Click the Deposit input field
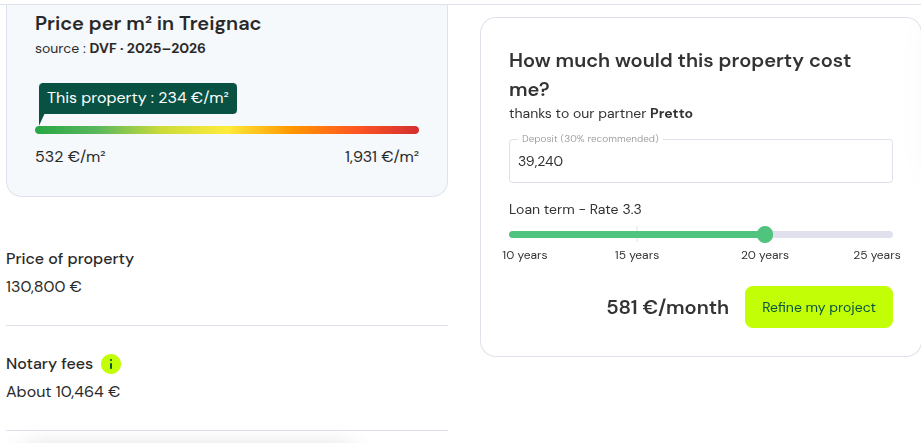The width and height of the screenshot is (921, 443). click(x=701, y=161)
